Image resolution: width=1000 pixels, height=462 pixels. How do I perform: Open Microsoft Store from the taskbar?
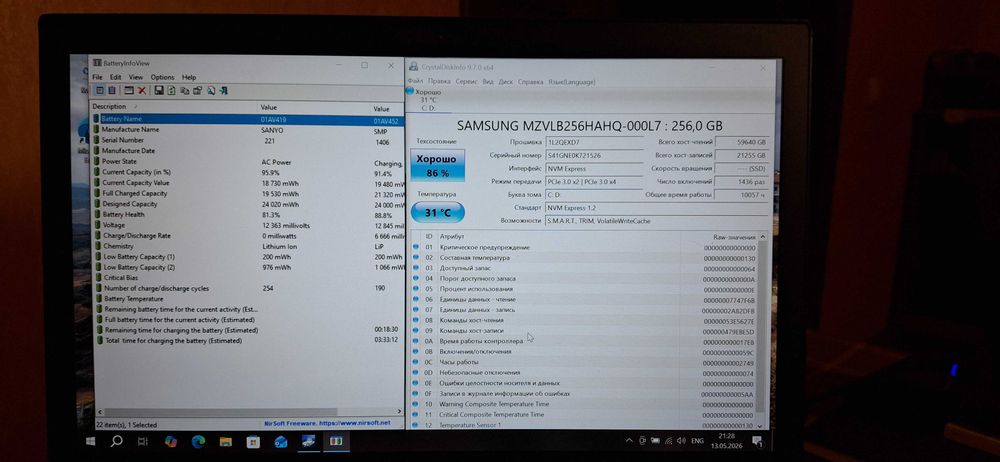[253, 442]
